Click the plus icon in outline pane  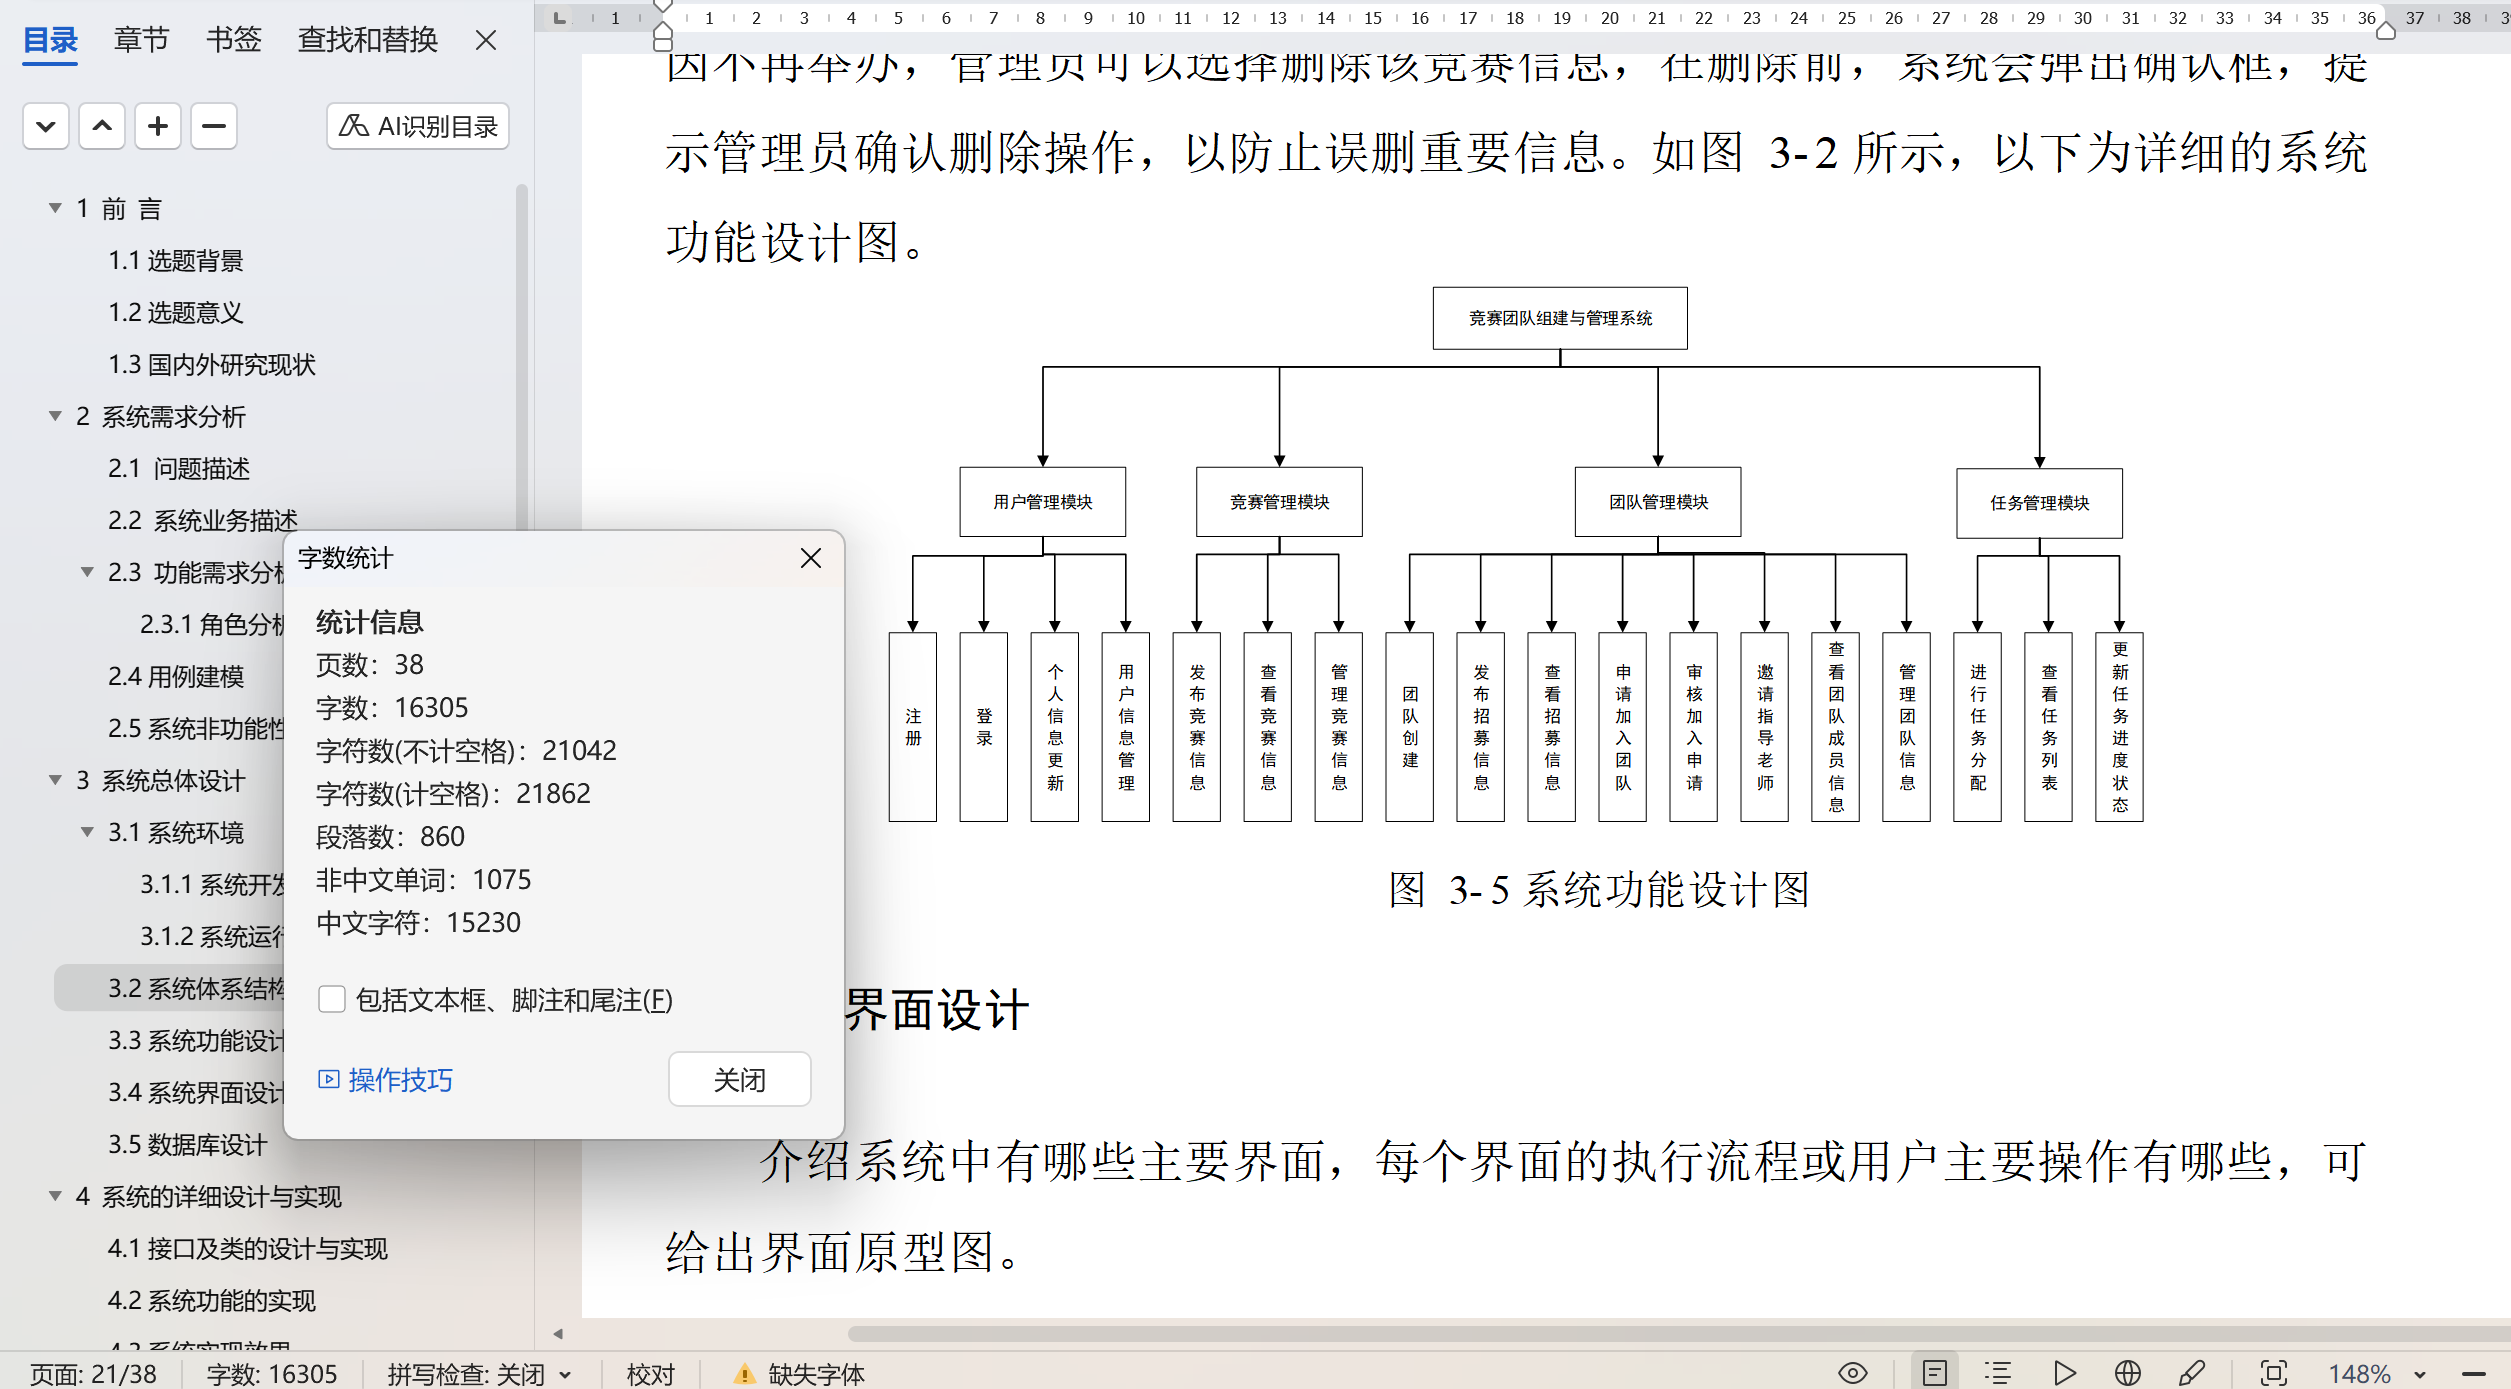[x=158, y=126]
